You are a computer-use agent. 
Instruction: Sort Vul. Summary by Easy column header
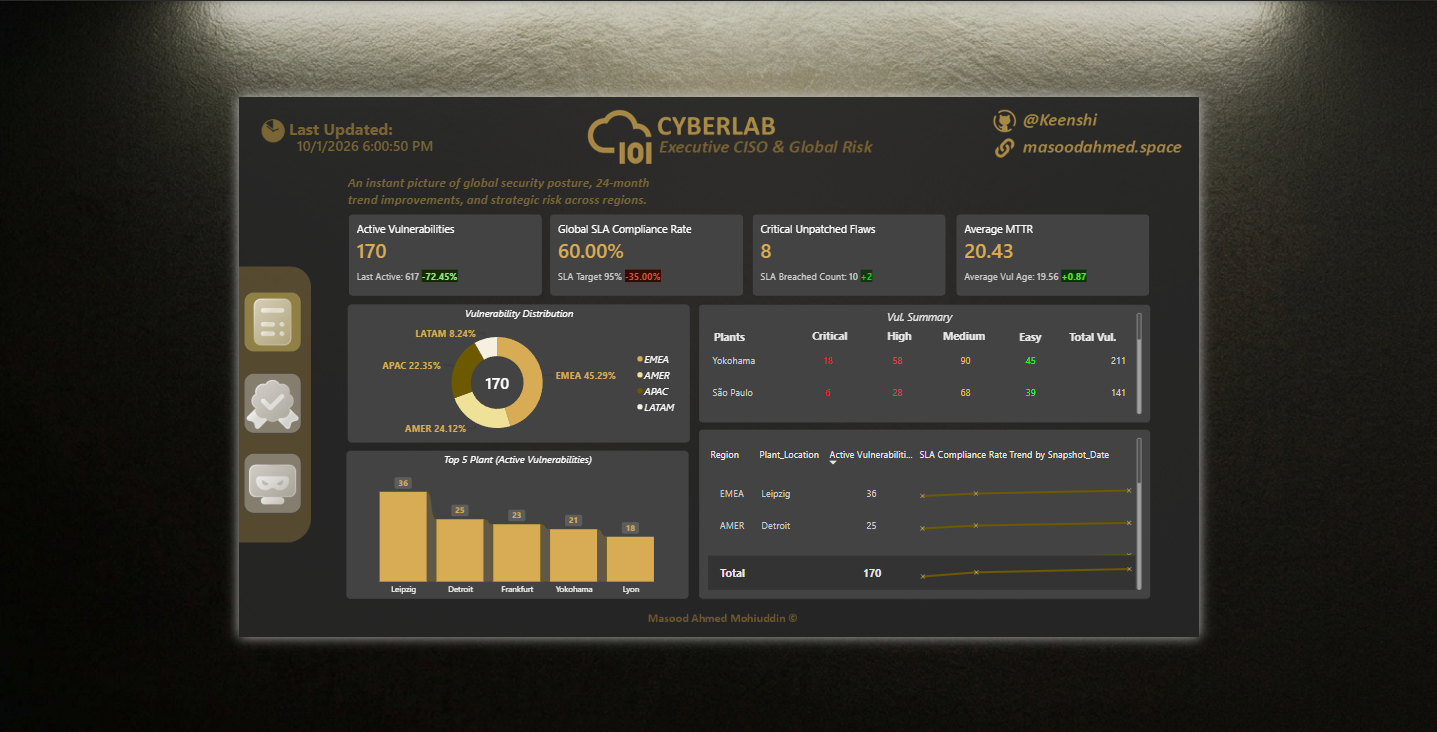pyautogui.click(x=1030, y=337)
